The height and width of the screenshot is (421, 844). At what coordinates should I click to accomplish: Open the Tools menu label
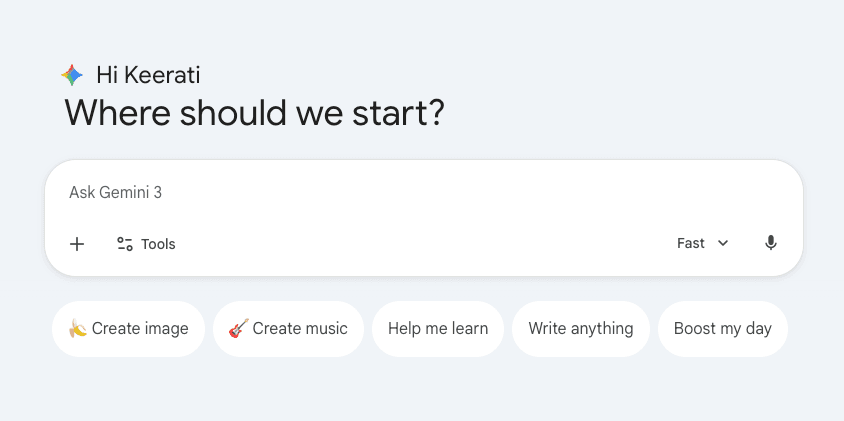(158, 244)
